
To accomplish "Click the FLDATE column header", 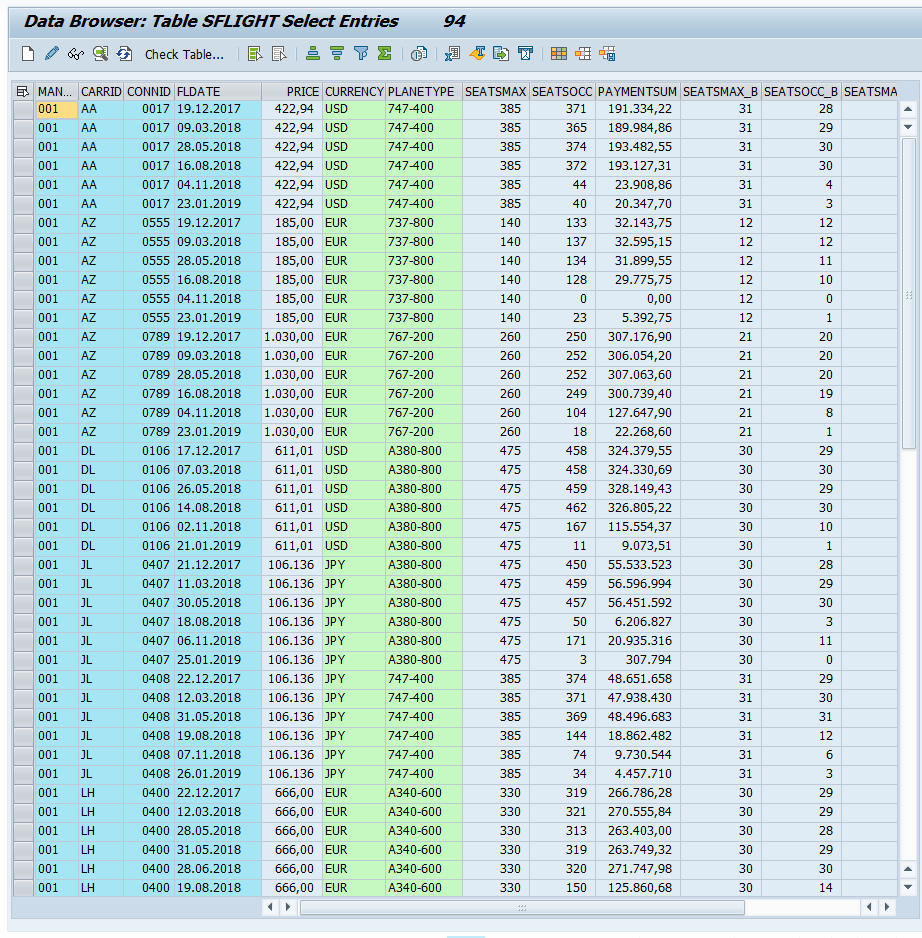I will pos(218,92).
